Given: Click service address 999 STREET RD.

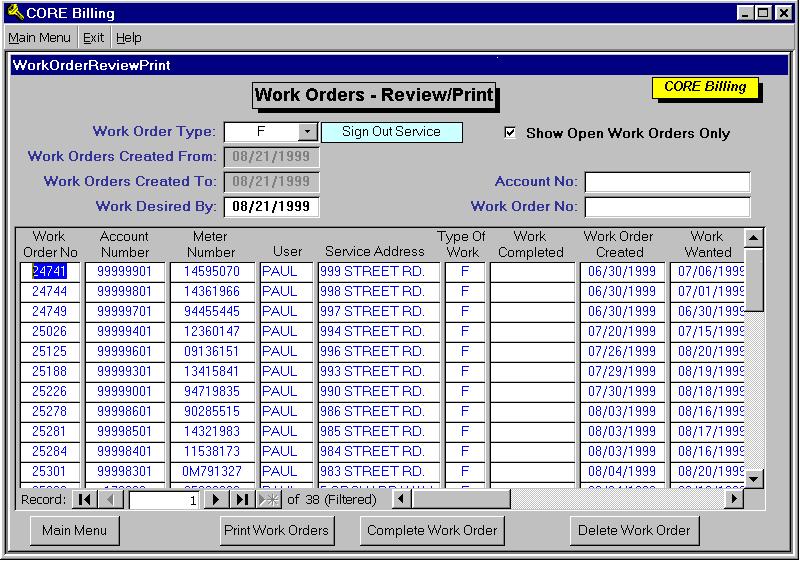Looking at the screenshot, I should [x=379, y=271].
